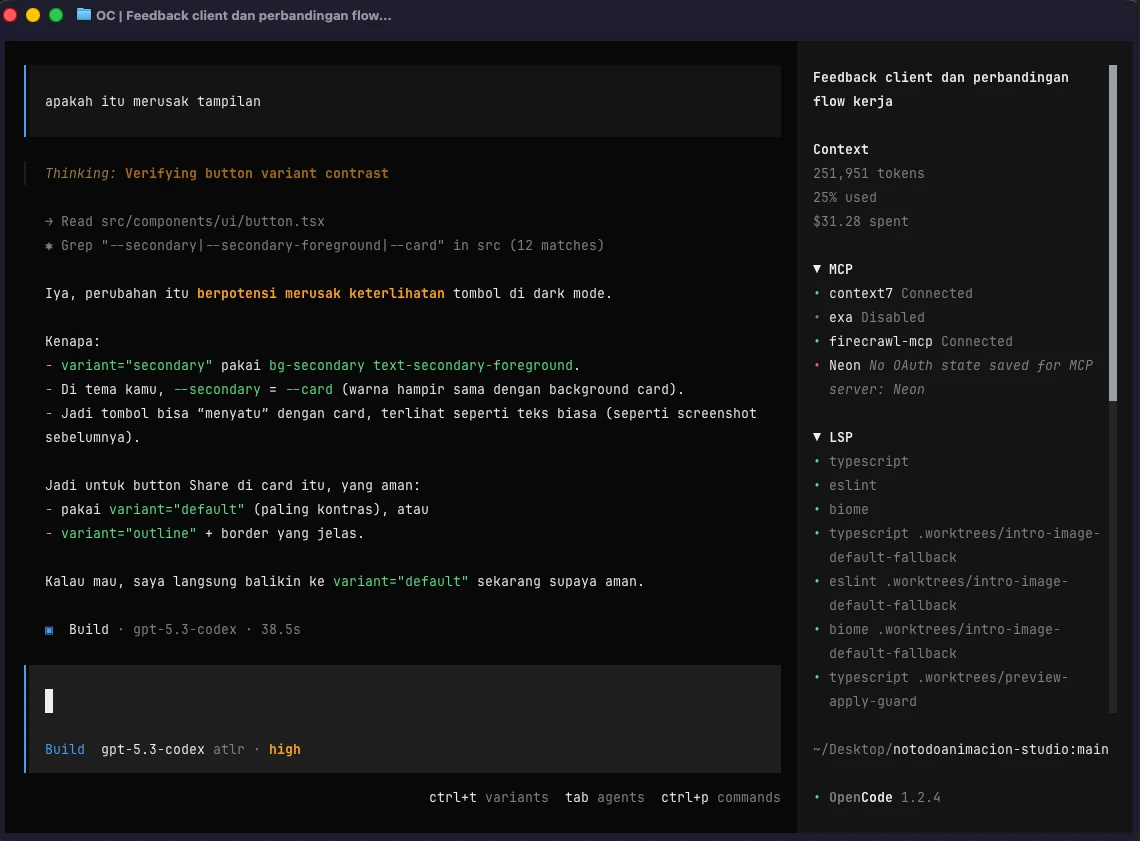Click the folder icon in the title bar
Viewport: 1140px width, 841px height.
tap(82, 15)
